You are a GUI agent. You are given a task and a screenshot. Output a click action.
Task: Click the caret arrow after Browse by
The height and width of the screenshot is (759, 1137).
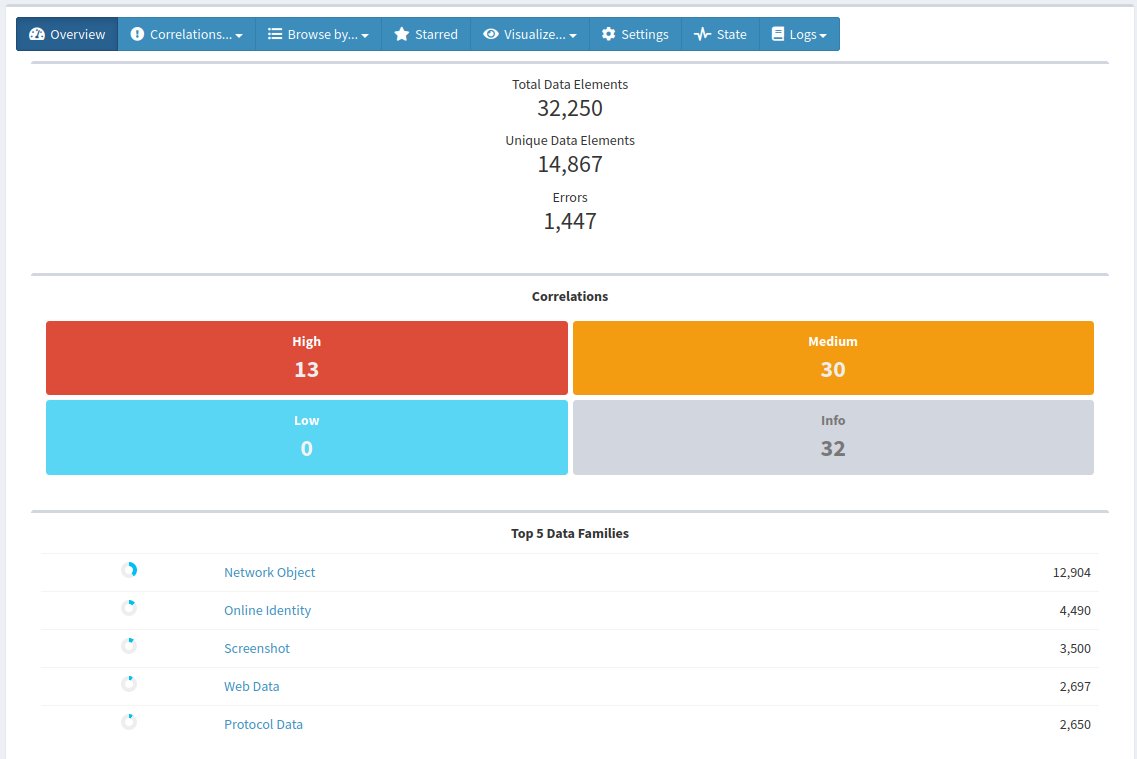pos(365,36)
